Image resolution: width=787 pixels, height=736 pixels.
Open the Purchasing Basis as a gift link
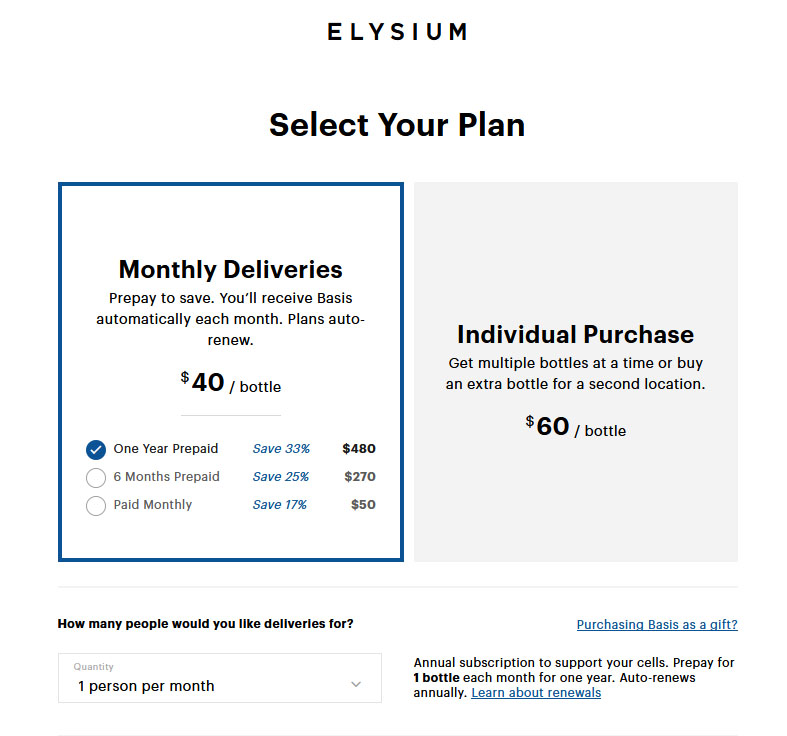click(657, 625)
